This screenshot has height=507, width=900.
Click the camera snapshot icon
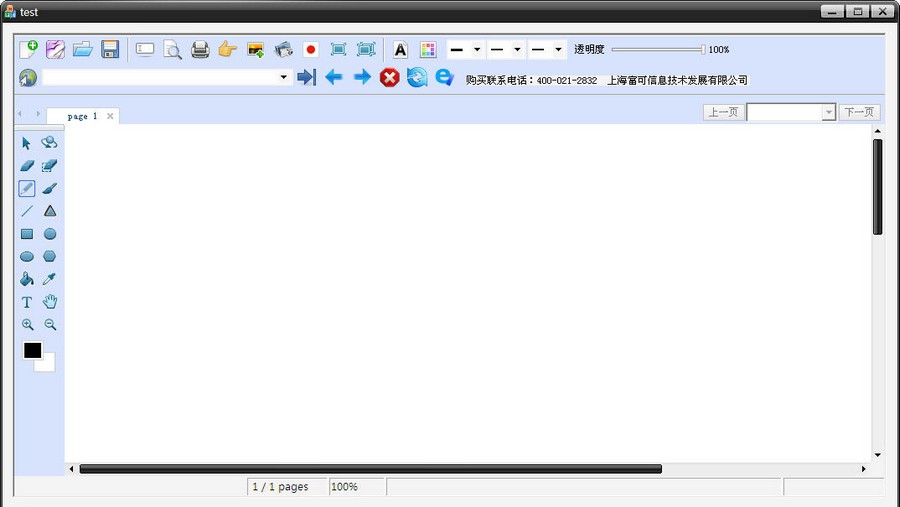pyautogui.click(x=283, y=50)
